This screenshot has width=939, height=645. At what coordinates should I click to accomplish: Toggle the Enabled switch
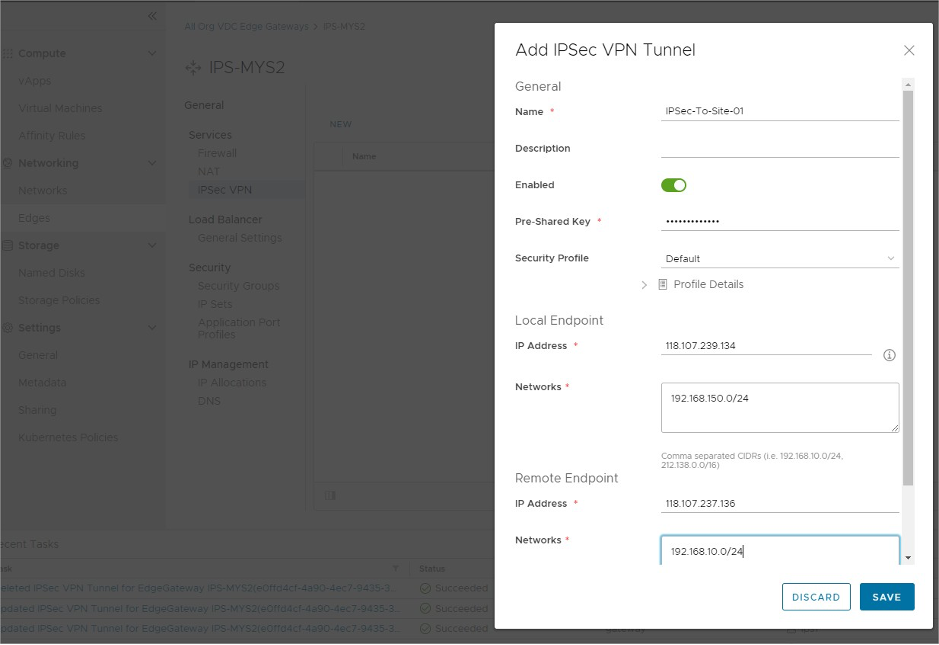tap(673, 185)
